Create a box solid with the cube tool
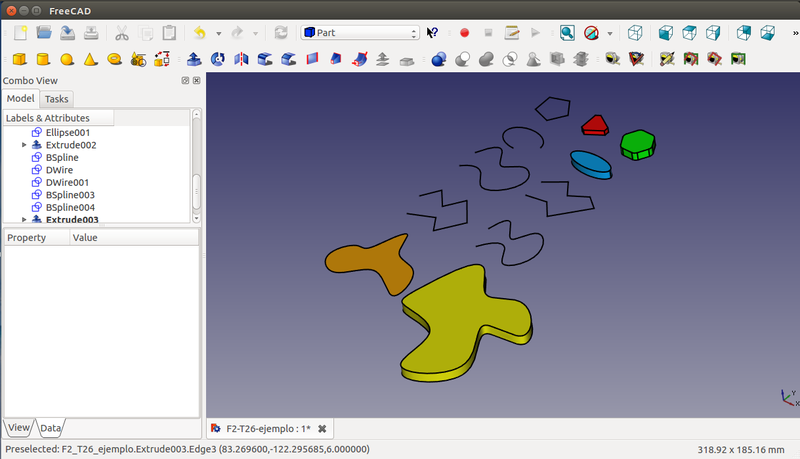Image resolution: width=800 pixels, height=459 pixels. [x=18, y=59]
